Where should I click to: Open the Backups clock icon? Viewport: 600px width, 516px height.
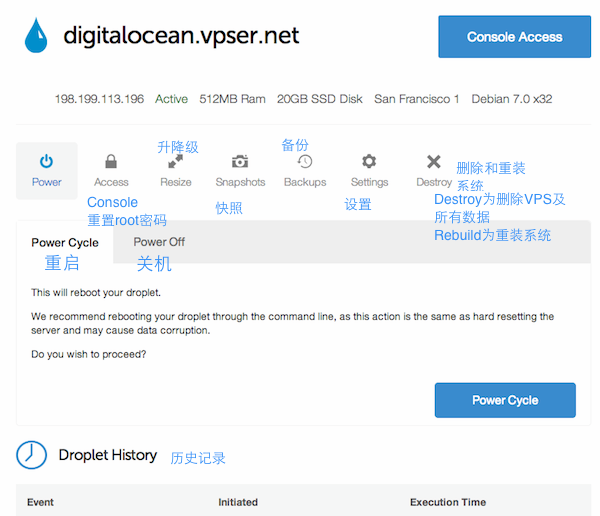(x=305, y=162)
